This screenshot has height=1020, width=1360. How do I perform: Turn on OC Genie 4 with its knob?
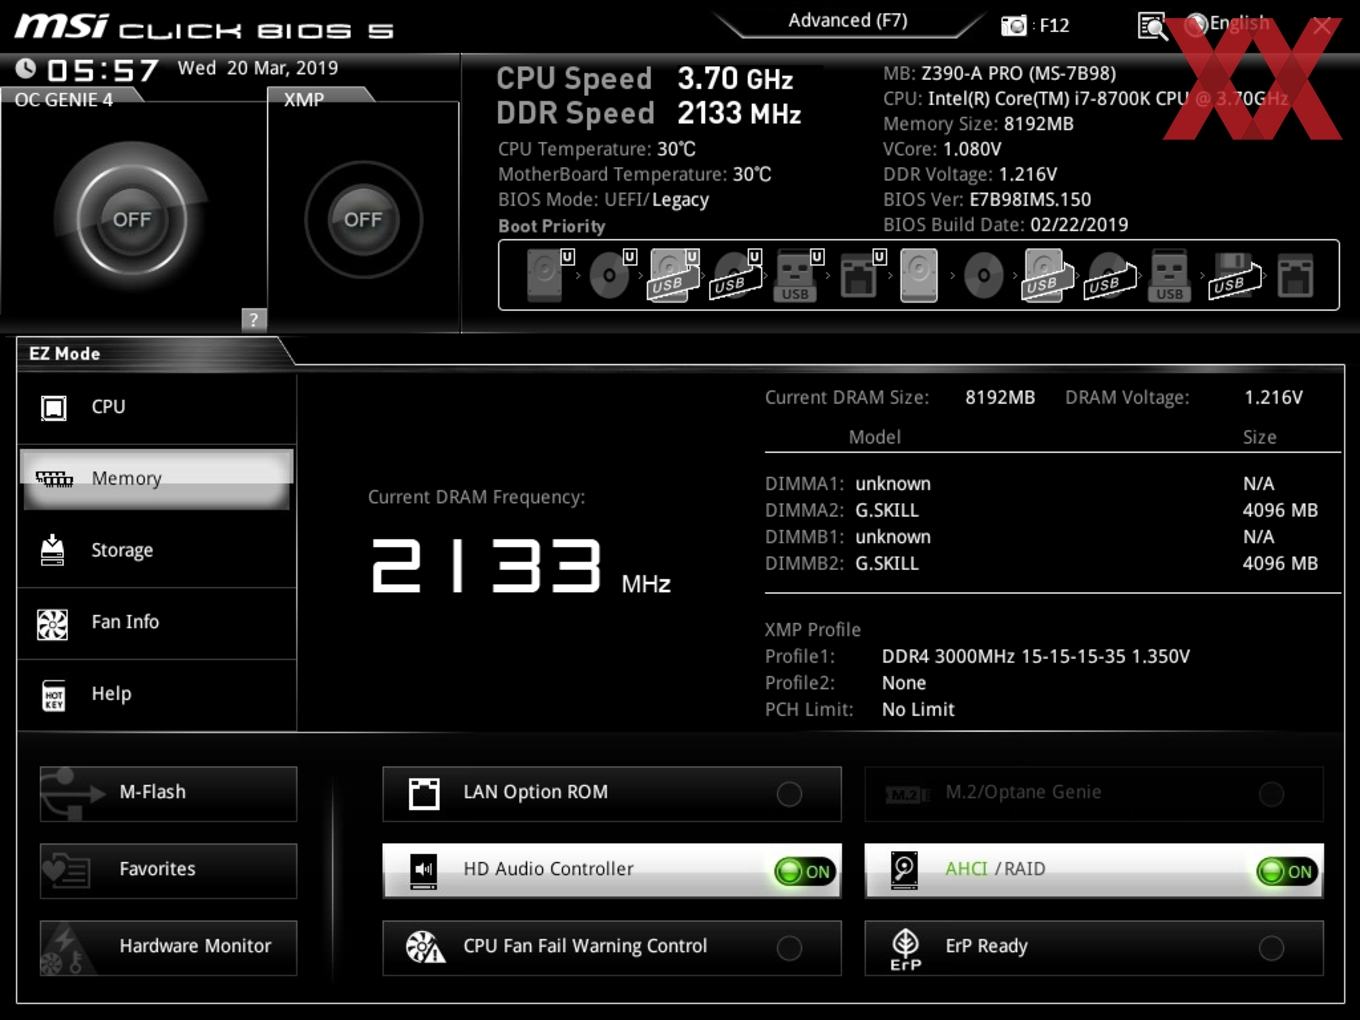(132, 220)
